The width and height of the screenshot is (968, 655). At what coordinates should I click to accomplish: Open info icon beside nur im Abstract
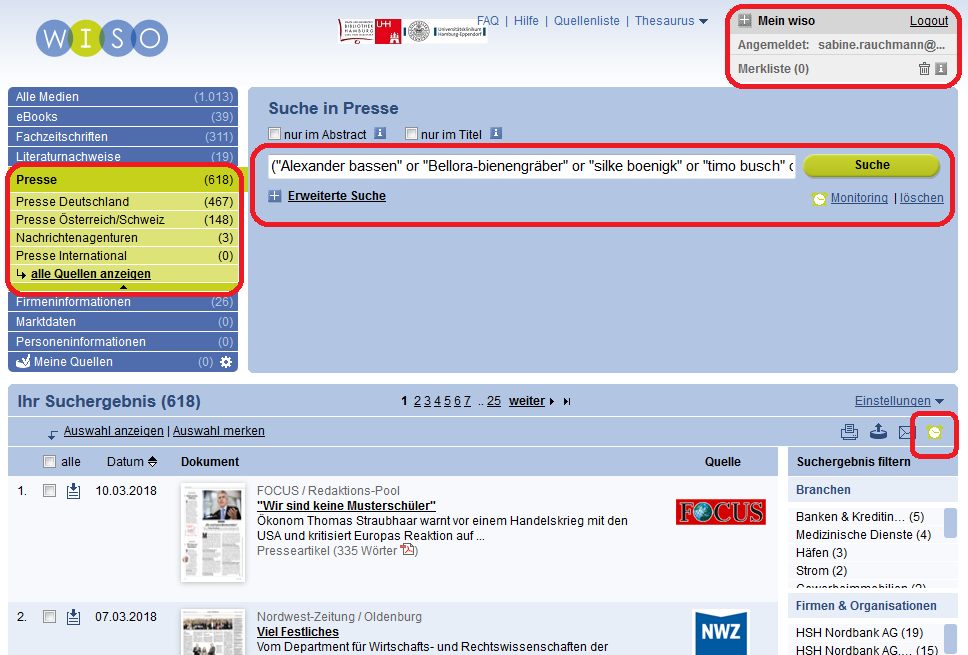[x=380, y=133]
